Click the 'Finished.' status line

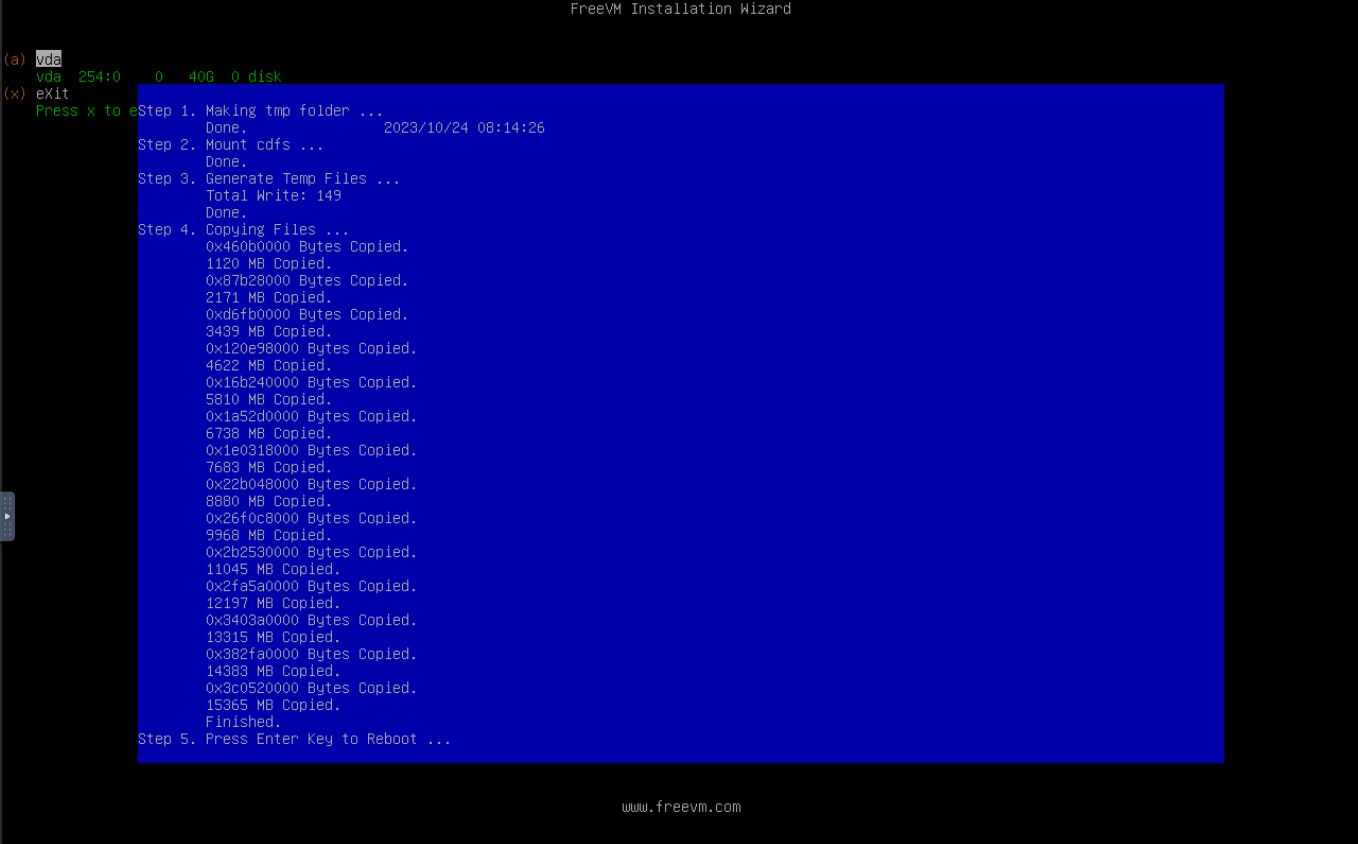click(x=243, y=722)
